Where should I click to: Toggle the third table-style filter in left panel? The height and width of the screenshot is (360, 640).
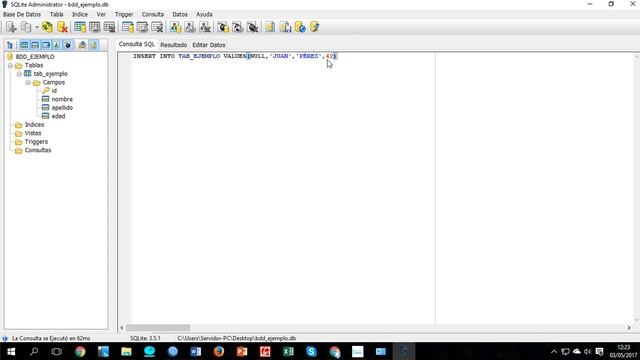(x=46, y=45)
